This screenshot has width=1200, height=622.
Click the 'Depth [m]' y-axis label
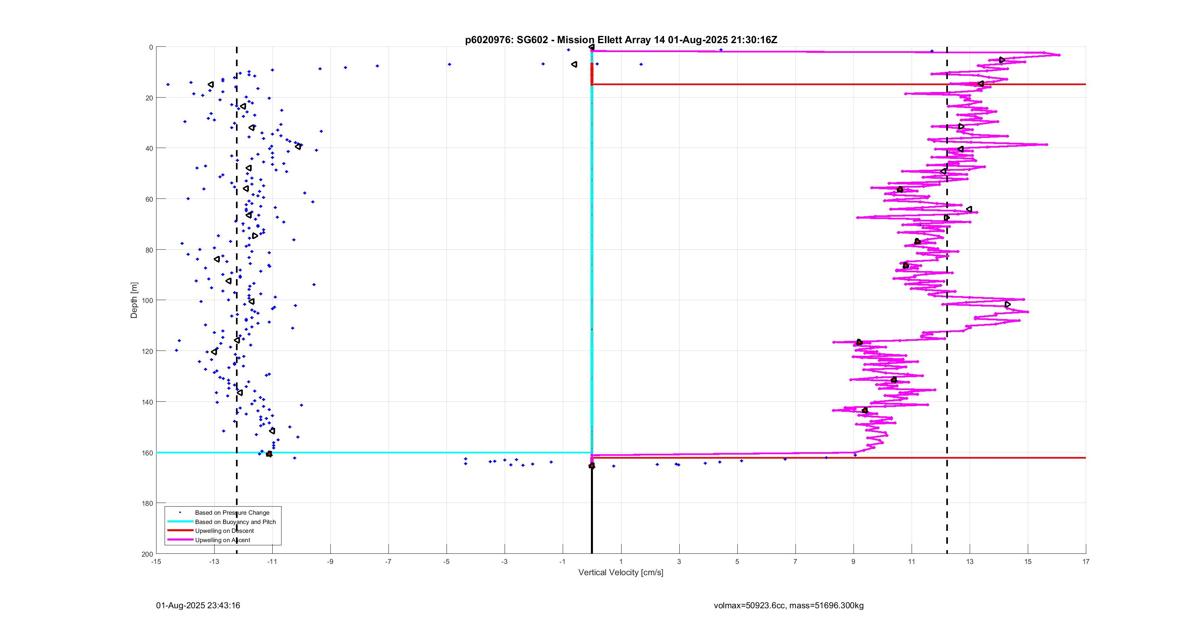(133, 300)
